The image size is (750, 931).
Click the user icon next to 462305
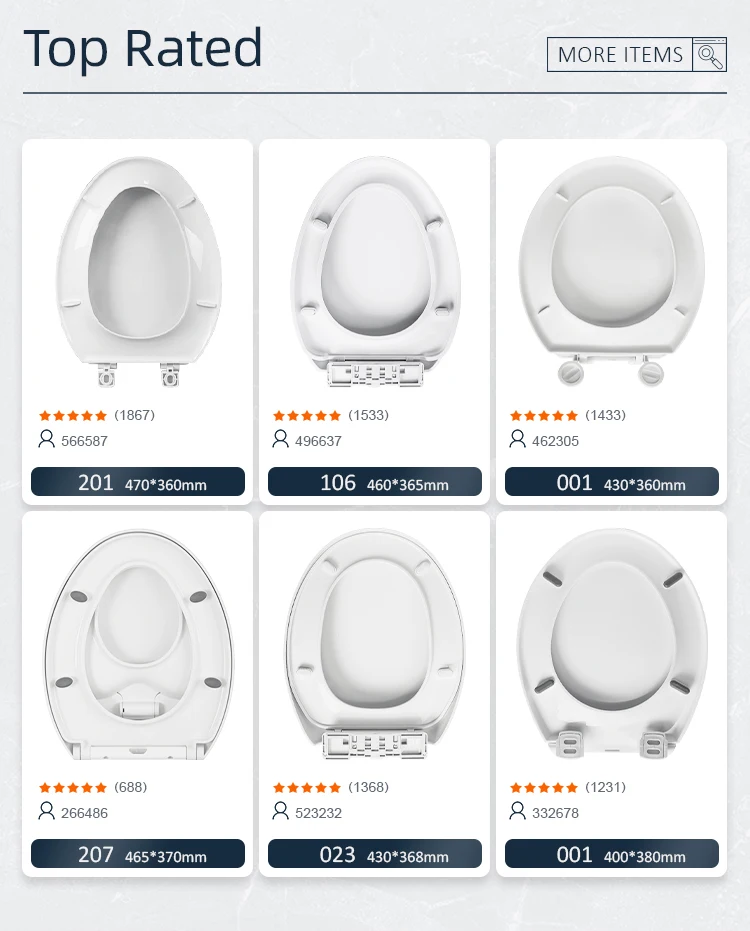(x=518, y=439)
